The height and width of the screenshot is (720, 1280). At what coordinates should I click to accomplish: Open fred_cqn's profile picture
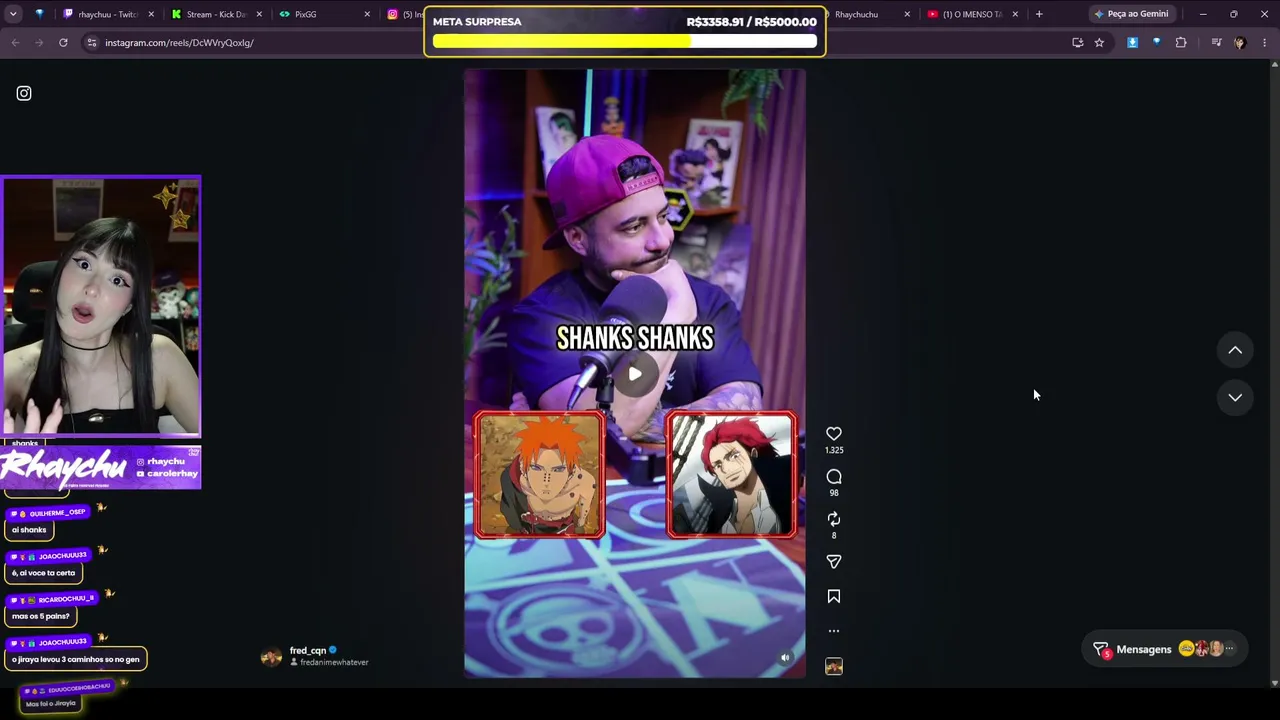(x=271, y=657)
